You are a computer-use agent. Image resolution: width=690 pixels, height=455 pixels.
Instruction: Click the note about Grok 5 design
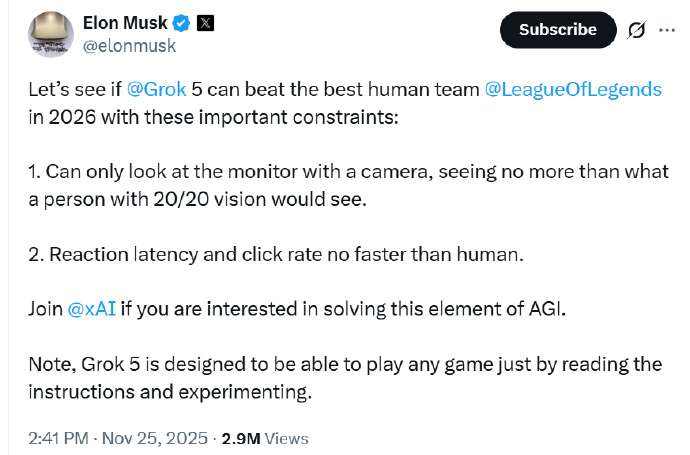coord(345,365)
